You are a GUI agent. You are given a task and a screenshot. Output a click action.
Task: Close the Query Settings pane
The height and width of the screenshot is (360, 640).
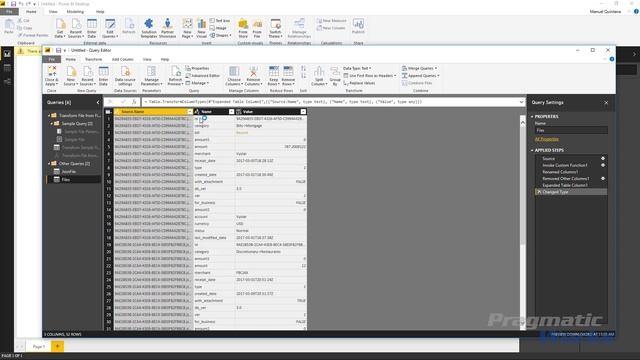(606, 103)
